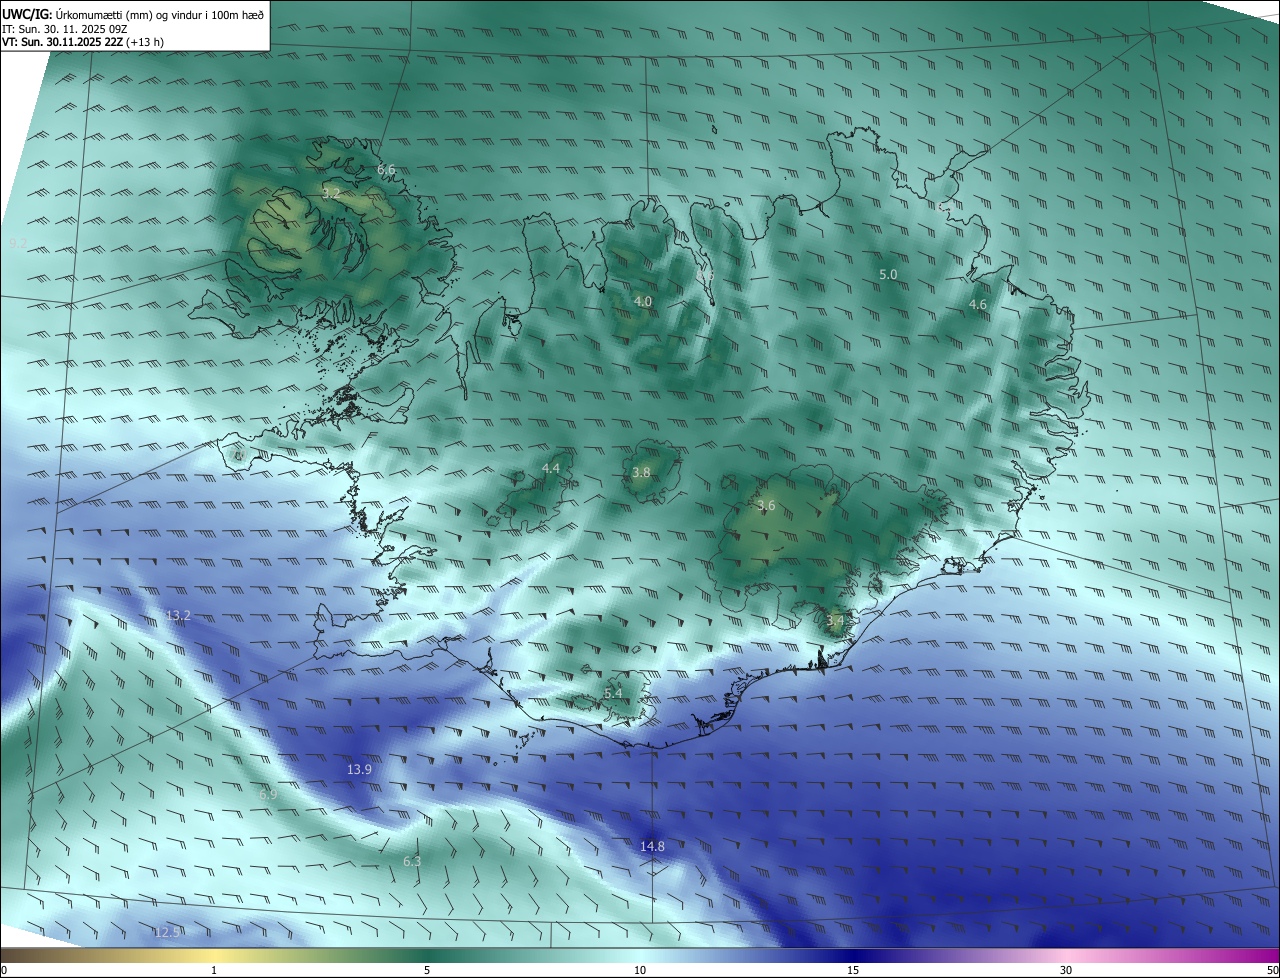Click the 4.6 value label on the map
Image resolution: width=1280 pixels, height=978 pixels.
pyautogui.click(x=978, y=304)
